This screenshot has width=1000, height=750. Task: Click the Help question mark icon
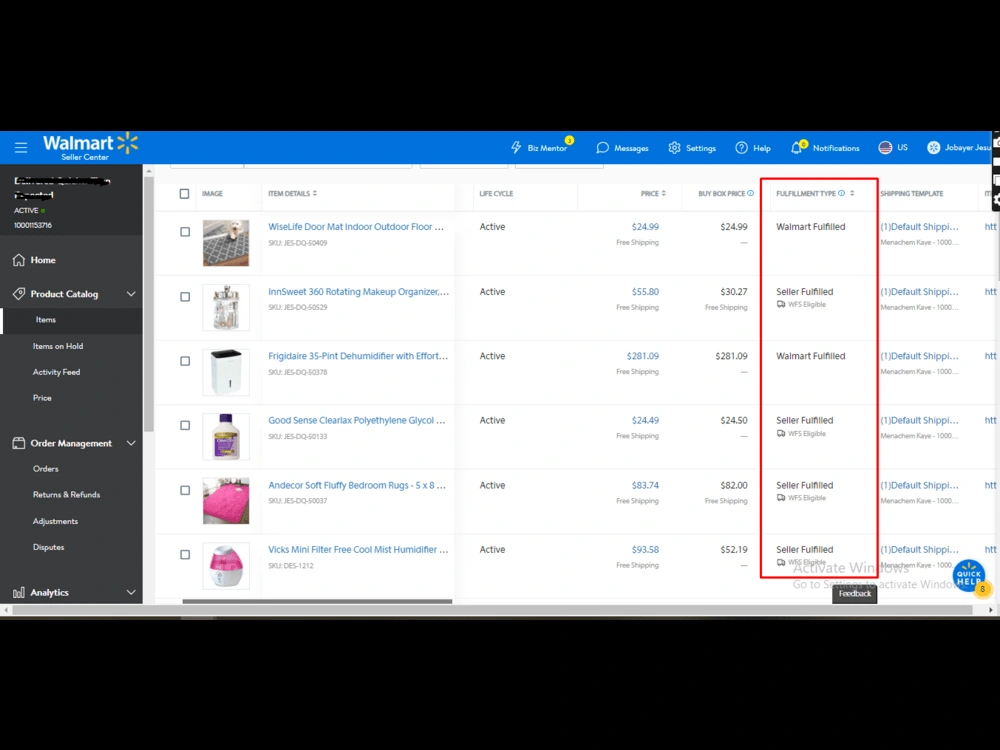[x=741, y=148]
